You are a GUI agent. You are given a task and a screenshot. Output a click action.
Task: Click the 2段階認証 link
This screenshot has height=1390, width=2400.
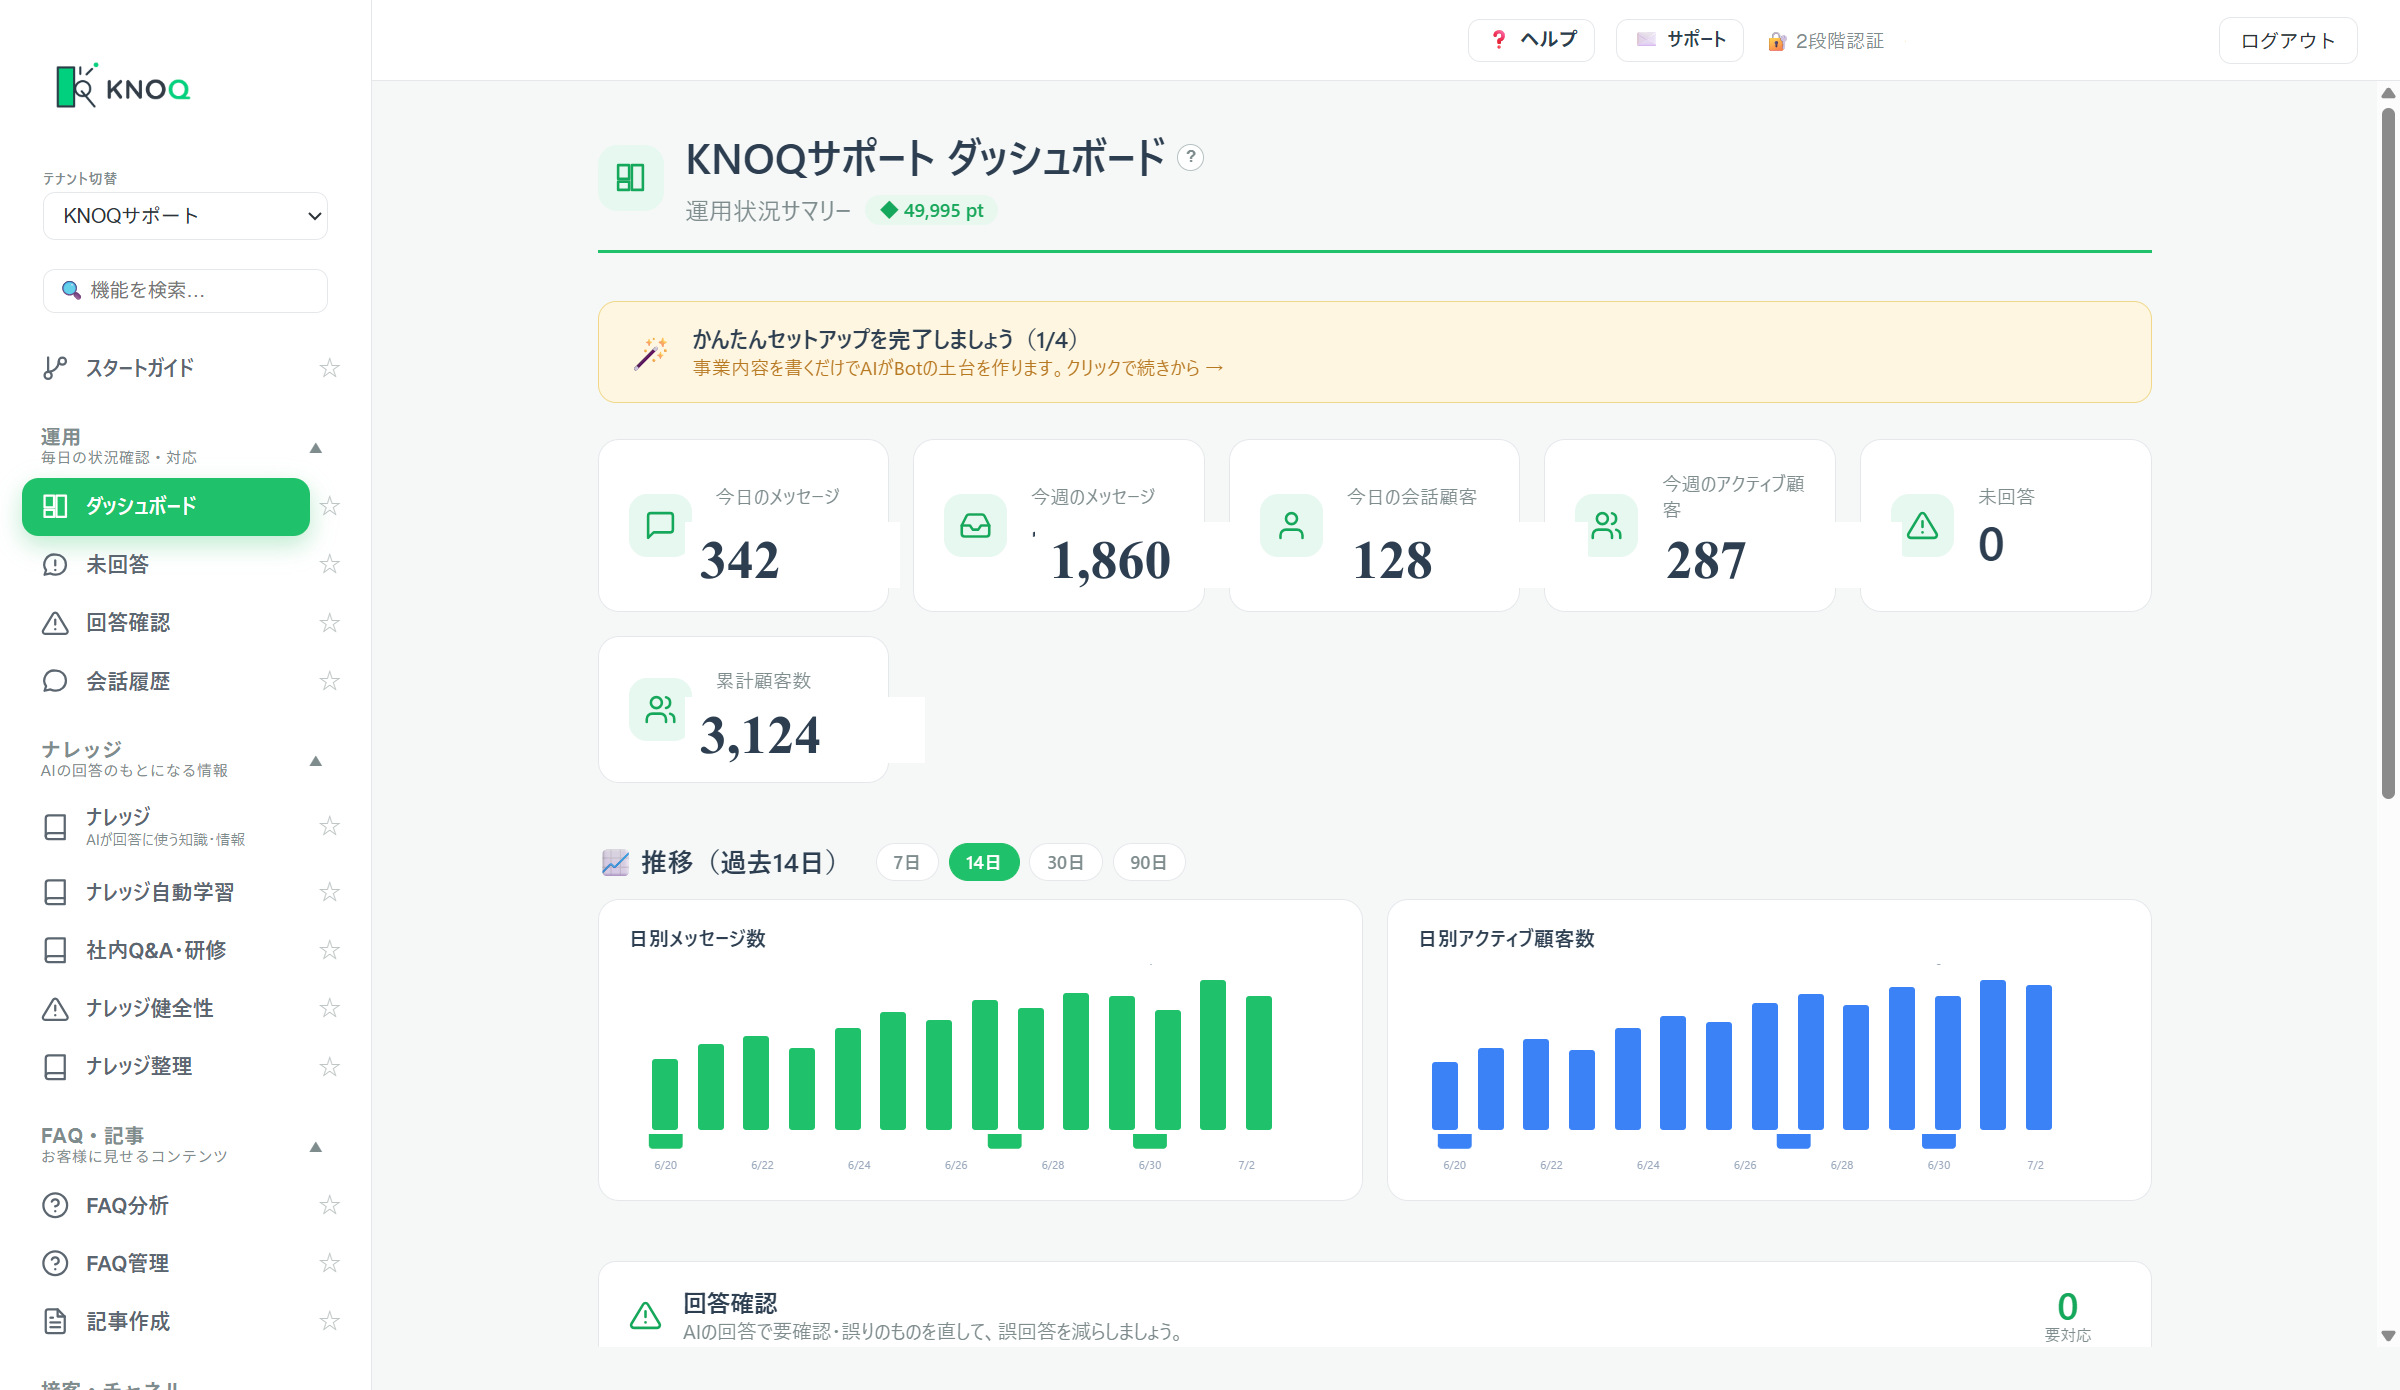1825,41
